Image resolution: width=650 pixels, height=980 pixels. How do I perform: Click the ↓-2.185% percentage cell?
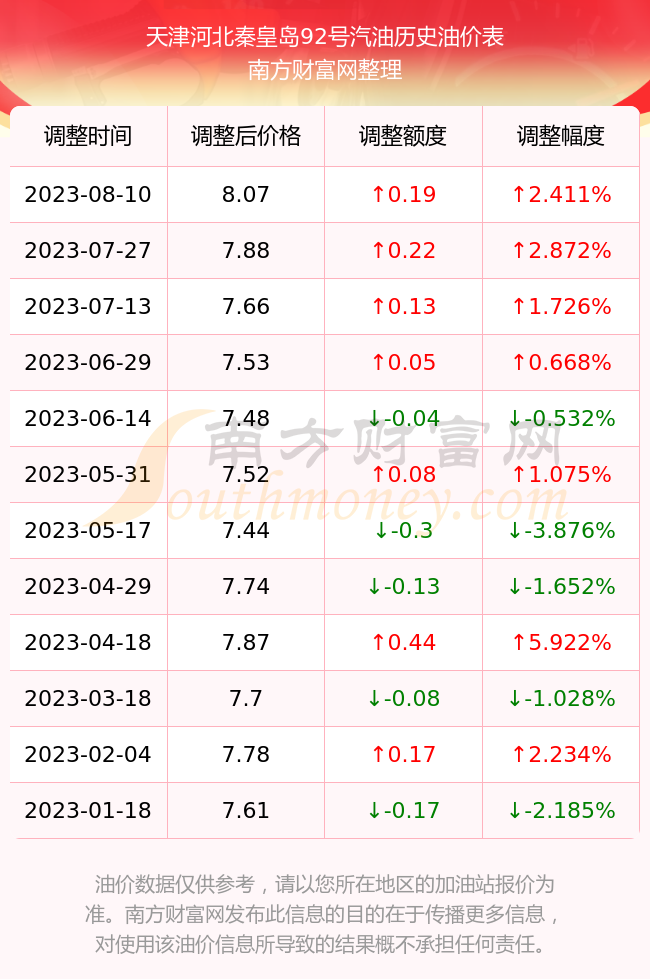561,811
